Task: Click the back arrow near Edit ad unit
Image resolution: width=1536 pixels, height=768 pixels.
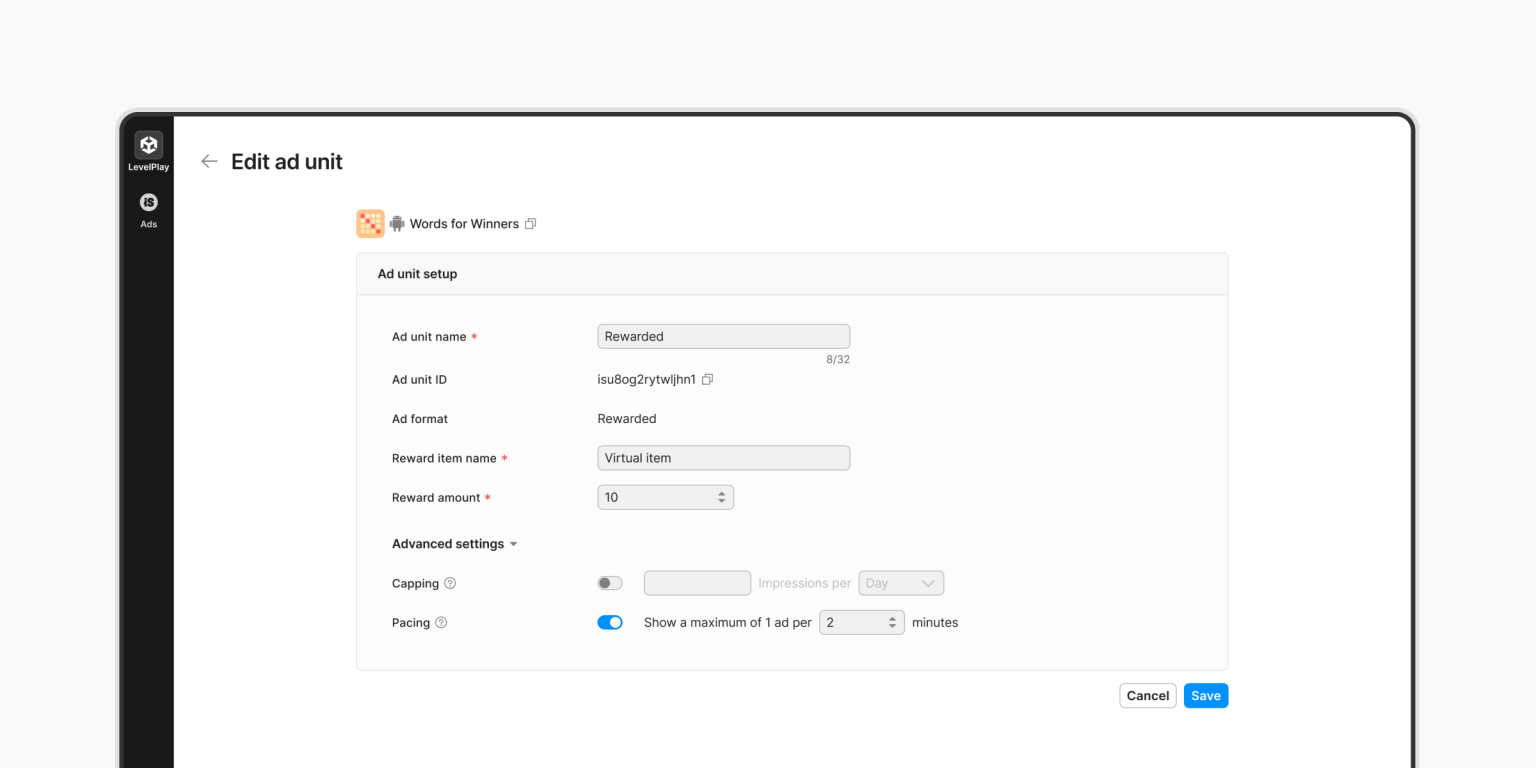Action: click(x=209, y=161)
